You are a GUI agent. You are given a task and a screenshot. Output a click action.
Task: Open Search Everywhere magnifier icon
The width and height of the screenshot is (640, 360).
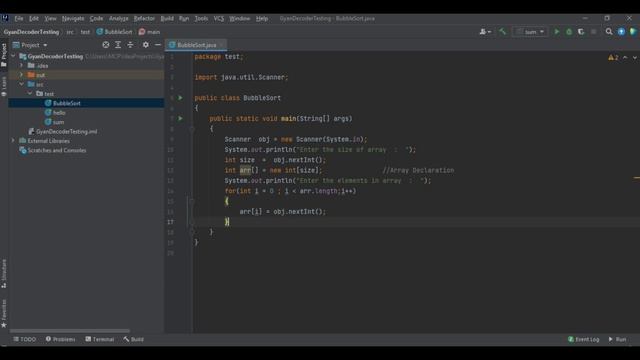609,31
